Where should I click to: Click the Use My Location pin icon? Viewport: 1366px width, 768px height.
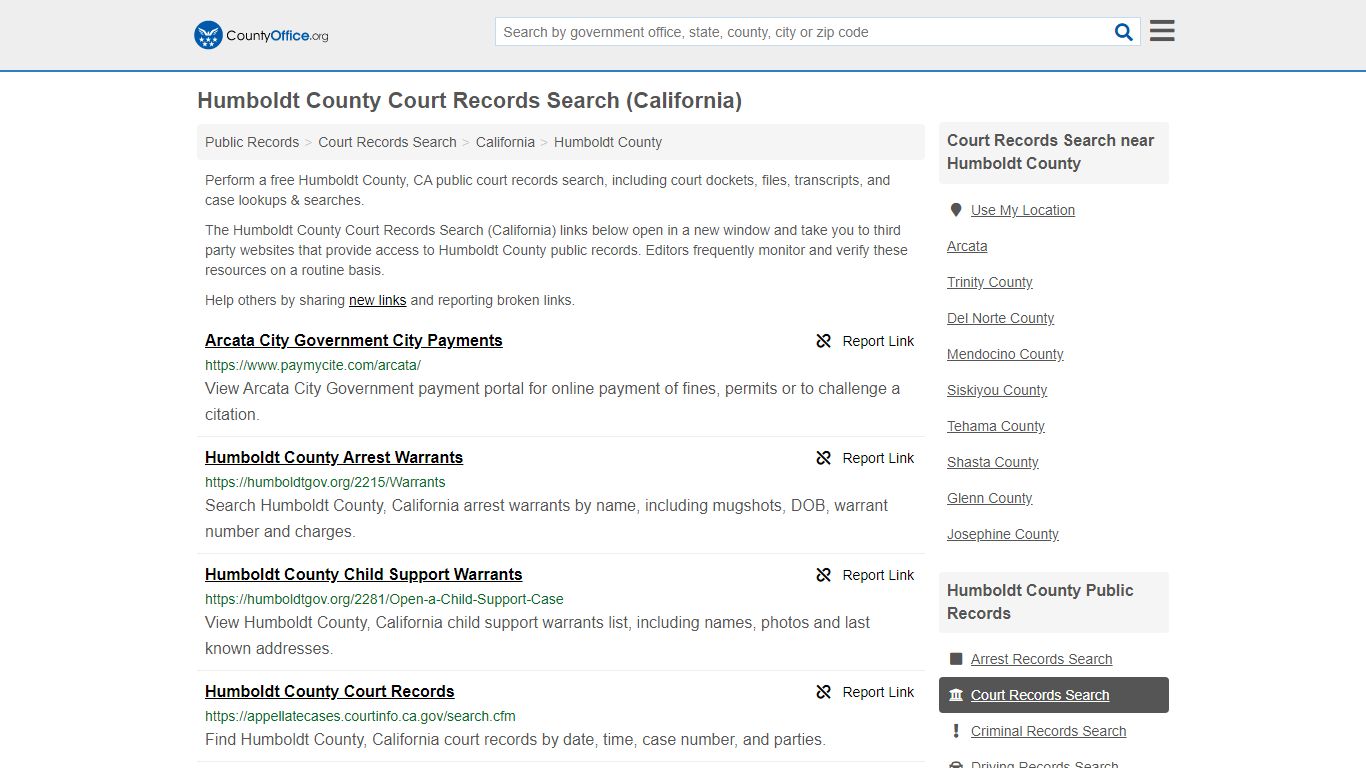[x=956, y=210]
